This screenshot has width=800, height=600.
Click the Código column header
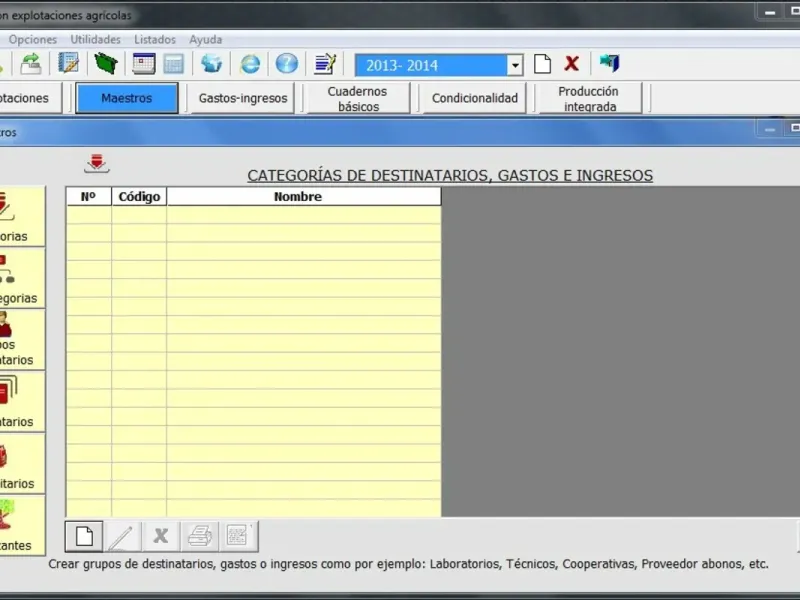139,196
